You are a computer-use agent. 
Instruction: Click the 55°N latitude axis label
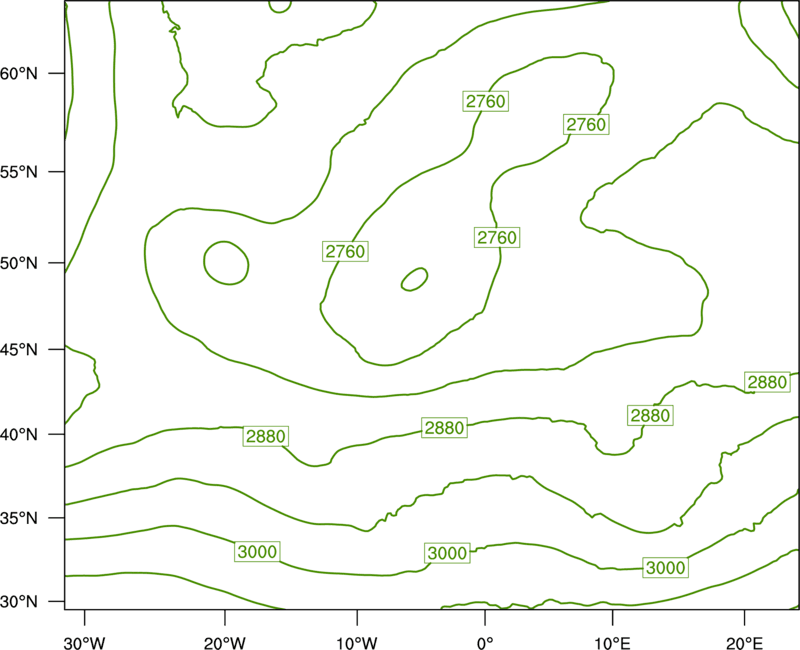(19, 172)
